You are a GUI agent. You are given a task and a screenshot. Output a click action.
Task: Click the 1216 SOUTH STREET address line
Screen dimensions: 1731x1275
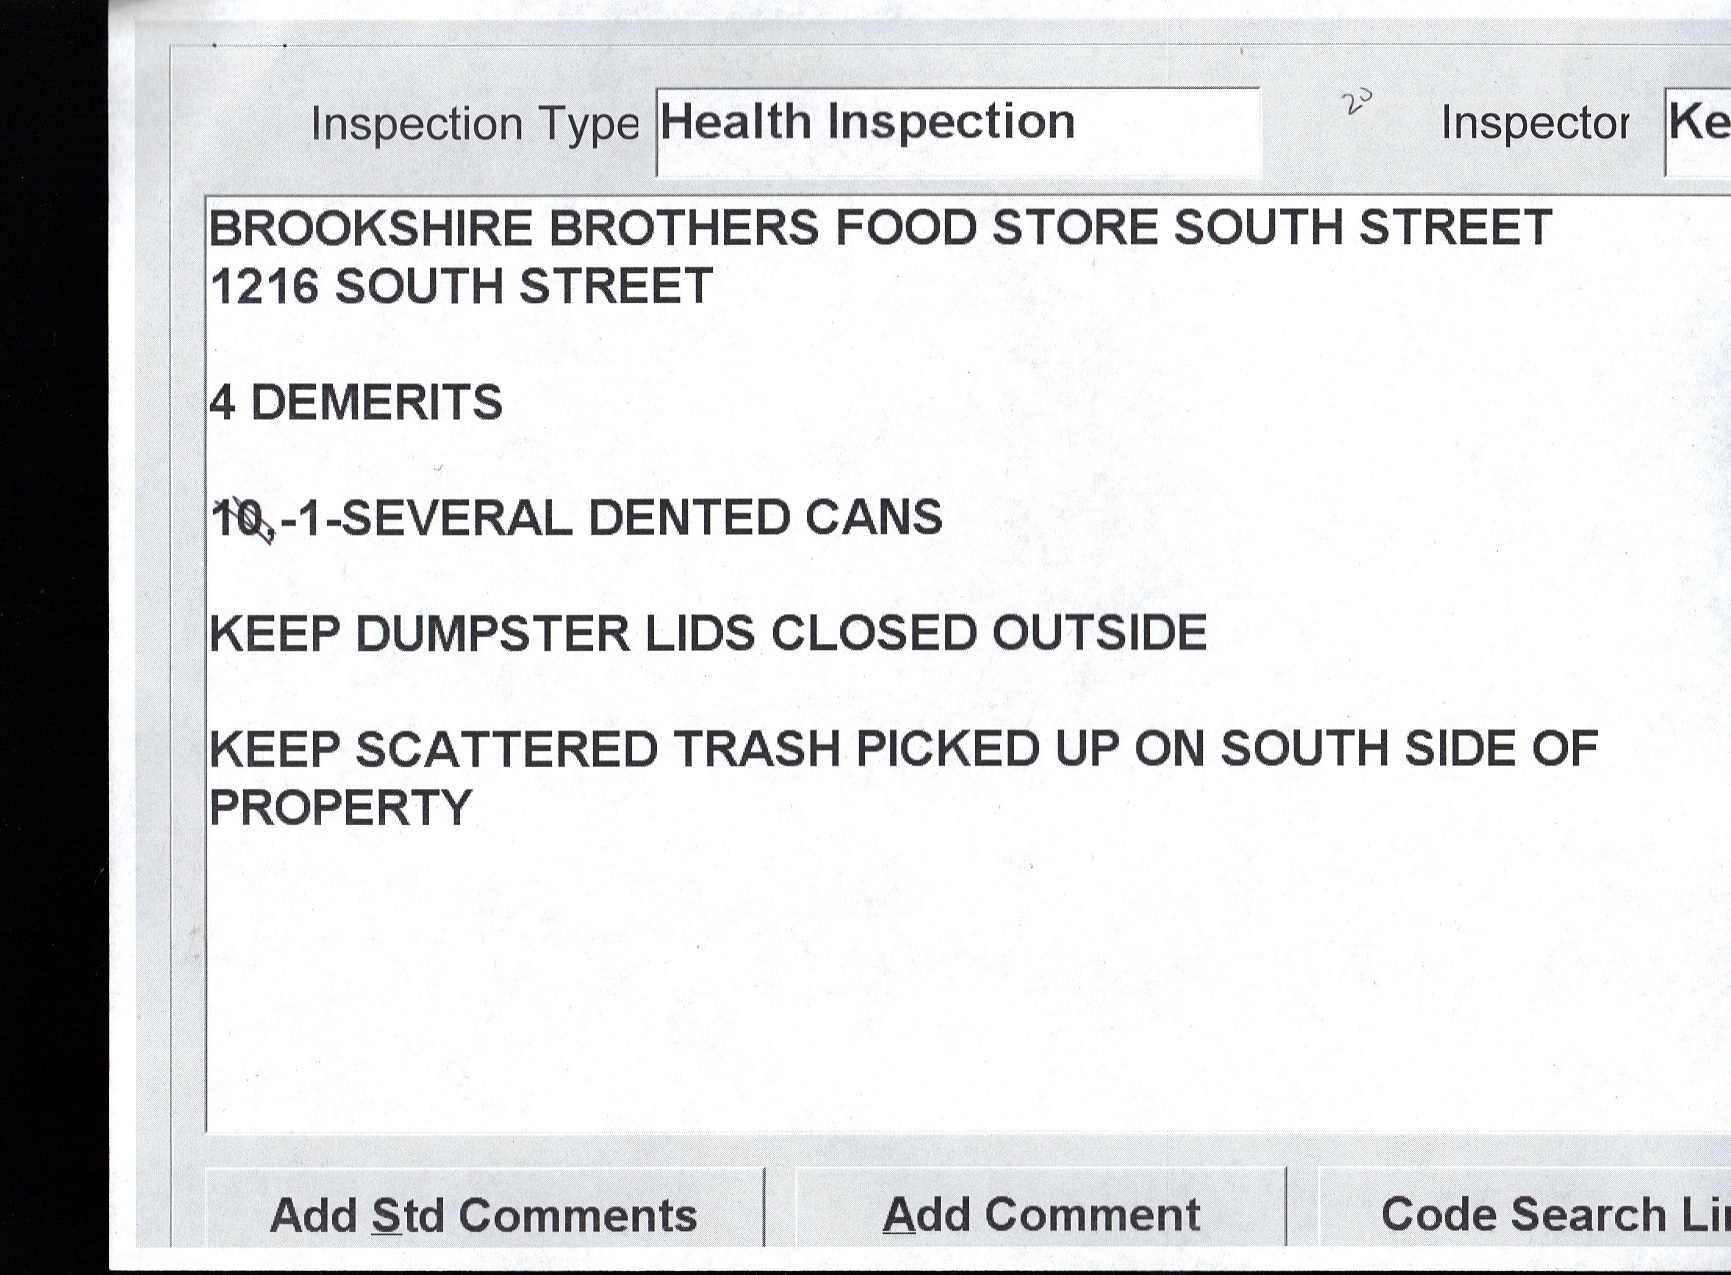tap(461, 287)
